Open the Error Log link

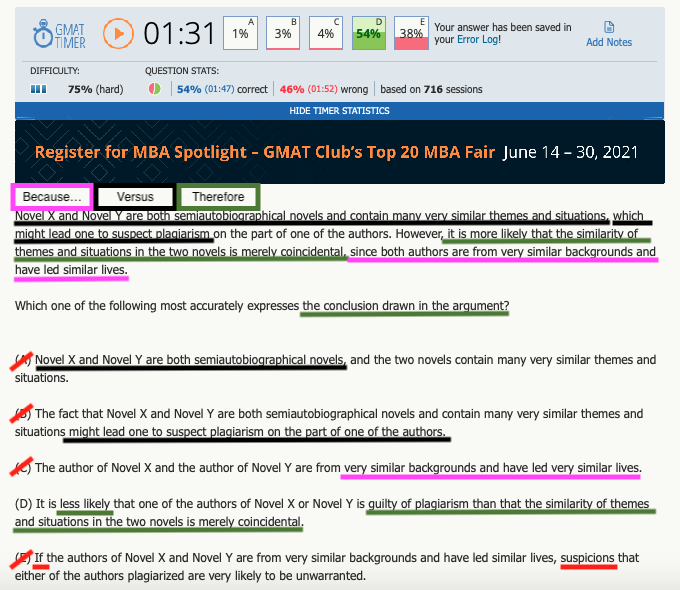click(478, 39)
